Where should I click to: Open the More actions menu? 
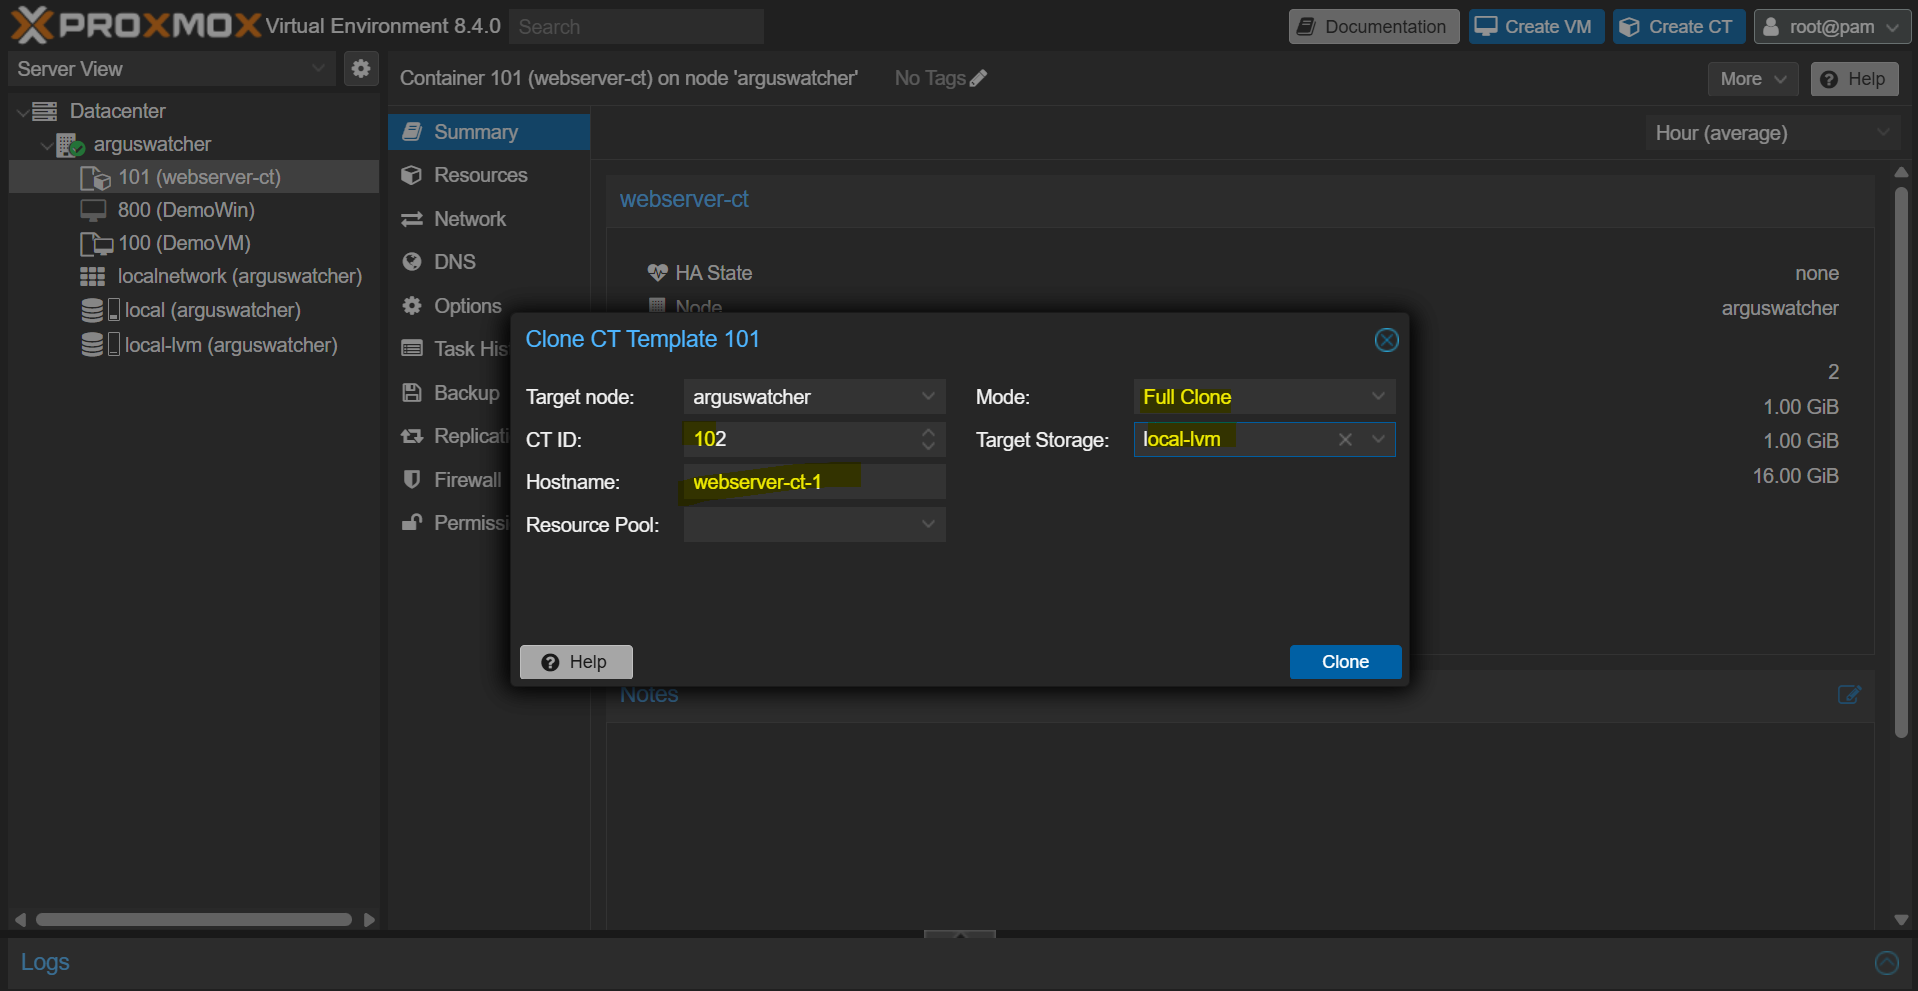click(x=1753, y=79)
